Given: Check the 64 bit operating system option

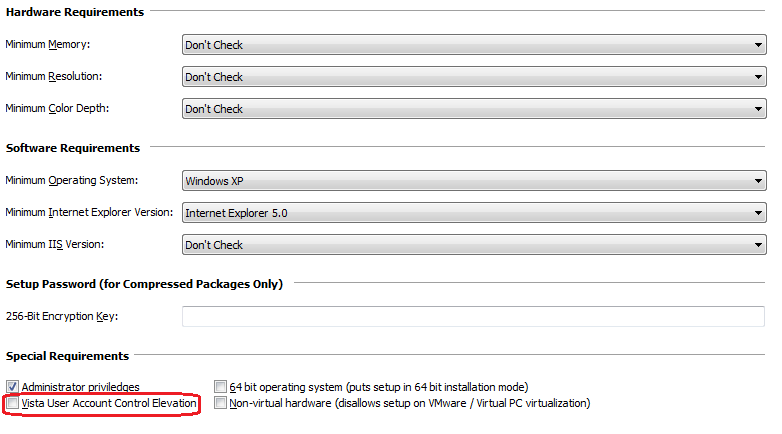Looking at the screenshot, I should click(x=220, y=387).
